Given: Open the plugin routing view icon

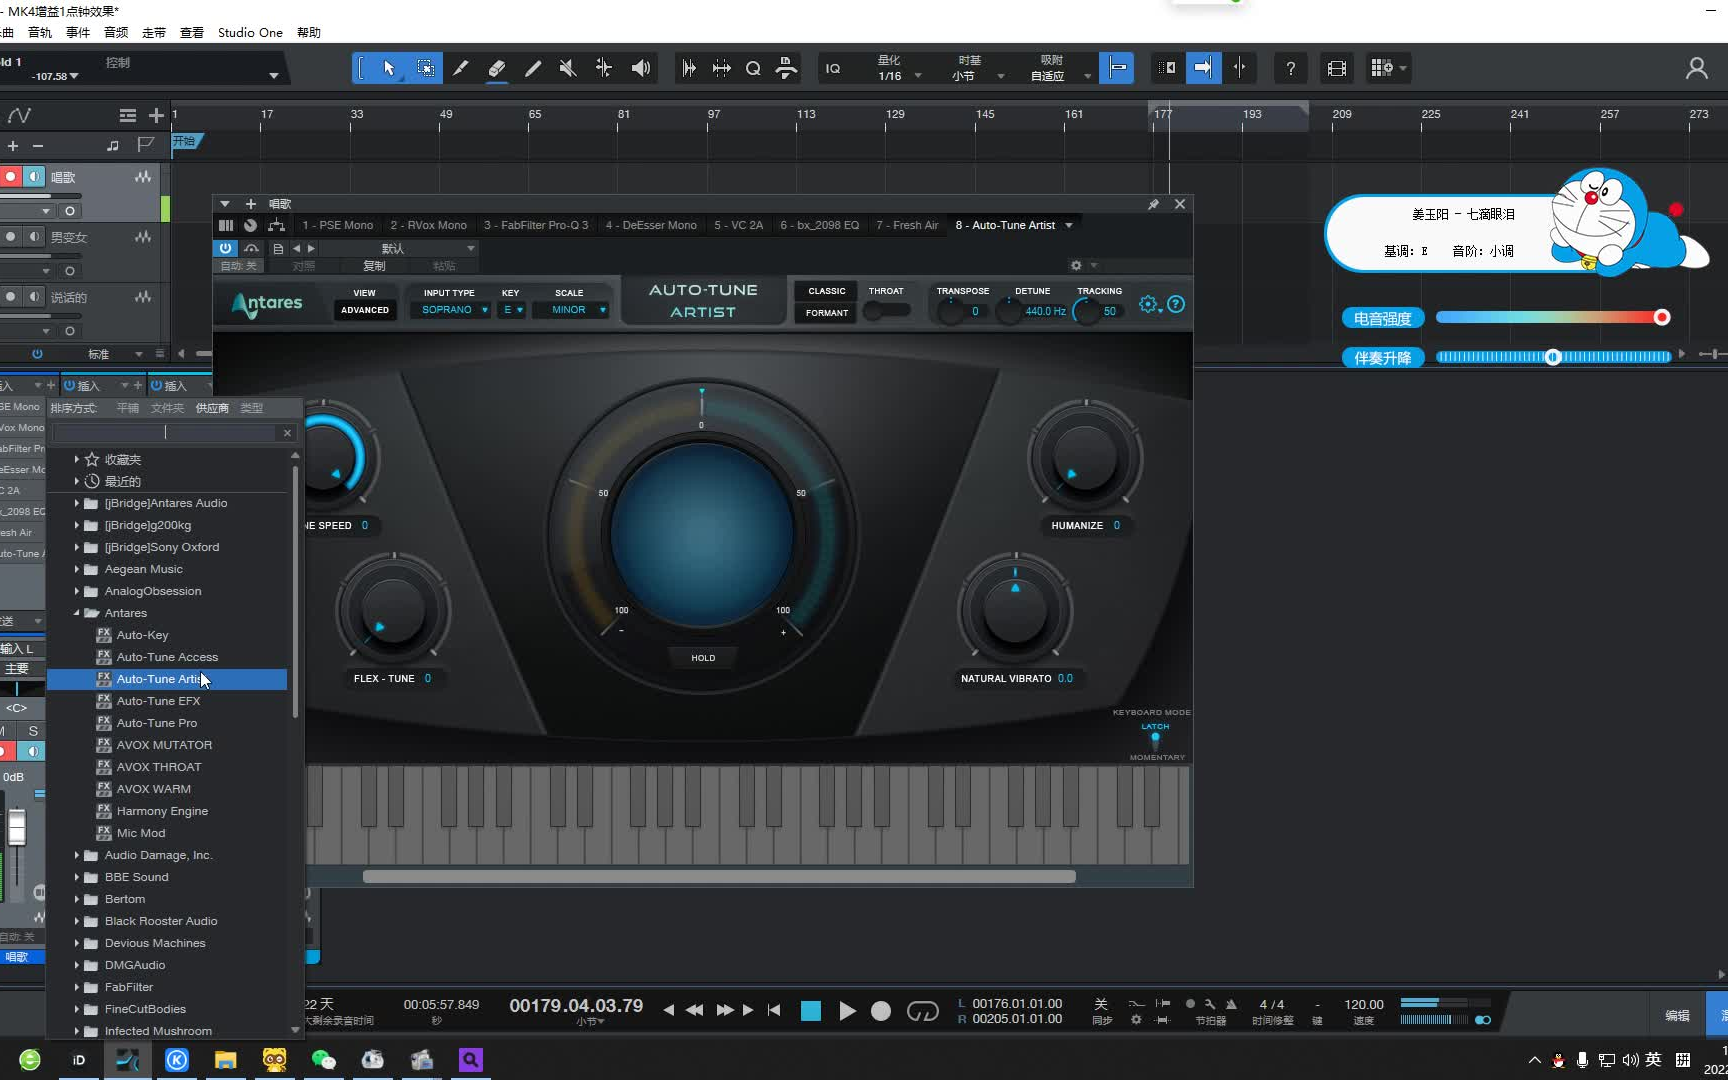Looking at the screenshot, I should point(276,226).
